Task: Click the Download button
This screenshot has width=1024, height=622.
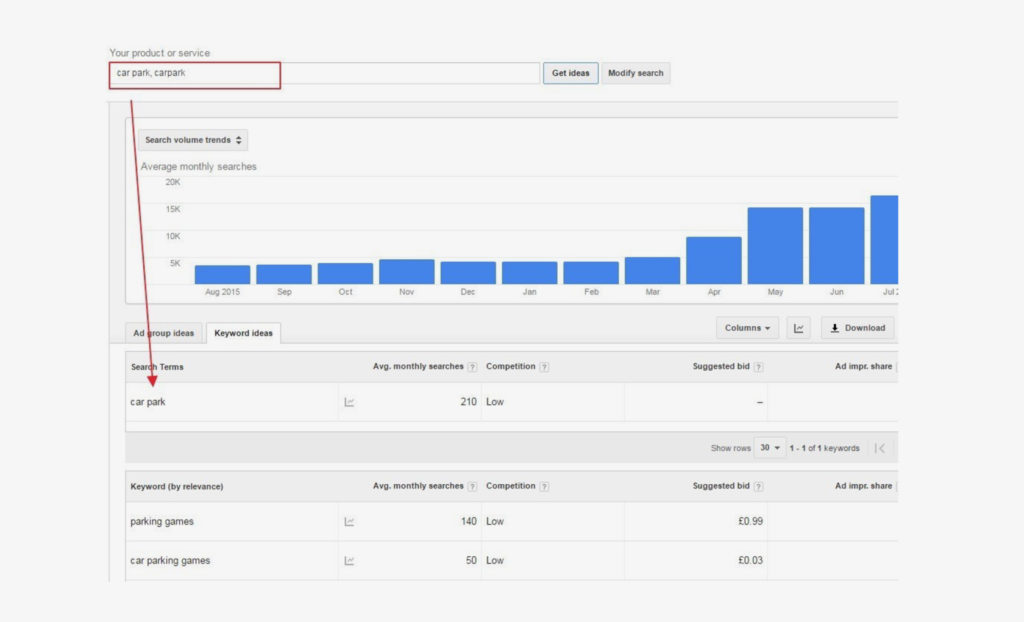Action: (x=857, y=328)
